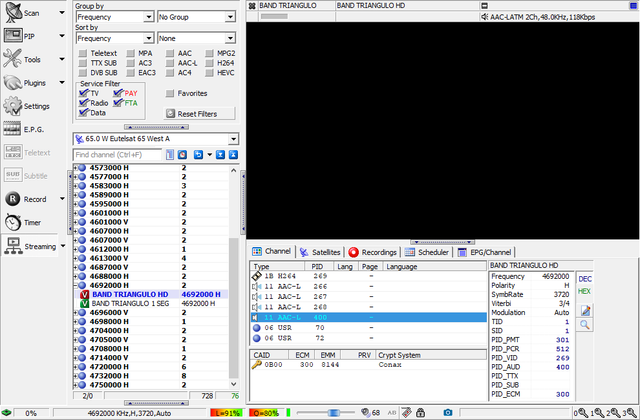The width and height of the screenshot is (640, 420).
Task: Enable the AC3 audio filter checkbox
Action: 131,63
